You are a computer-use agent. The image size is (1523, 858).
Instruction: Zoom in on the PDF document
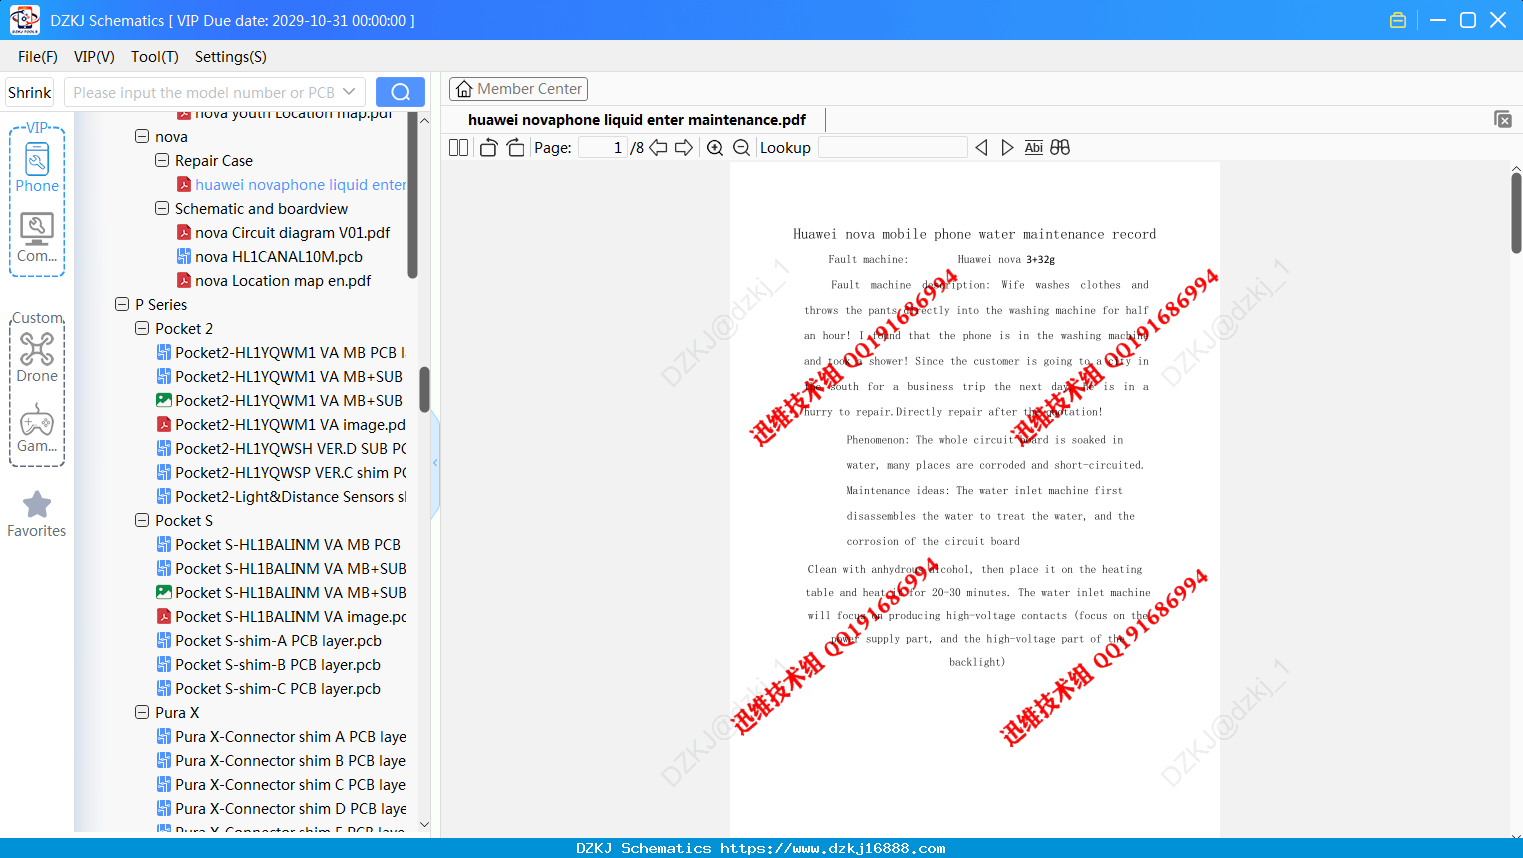coord(715,148)
